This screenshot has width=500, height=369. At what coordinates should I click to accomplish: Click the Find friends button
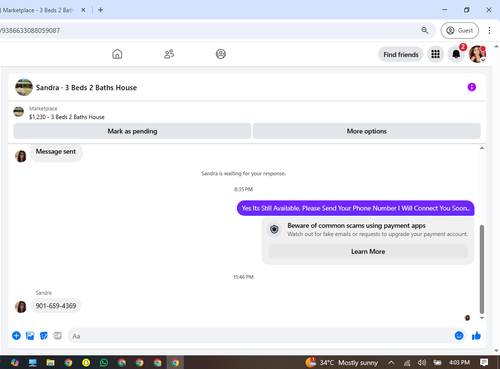coord(401,54)
